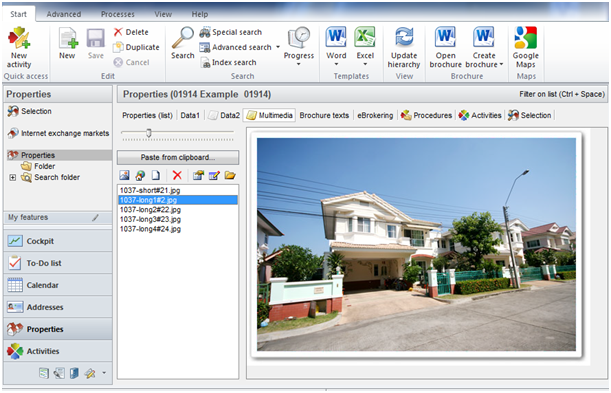The height and width of the screenshot is (393, 611).
Task: Select Selection in the left panel
Action: pos(30,111)
